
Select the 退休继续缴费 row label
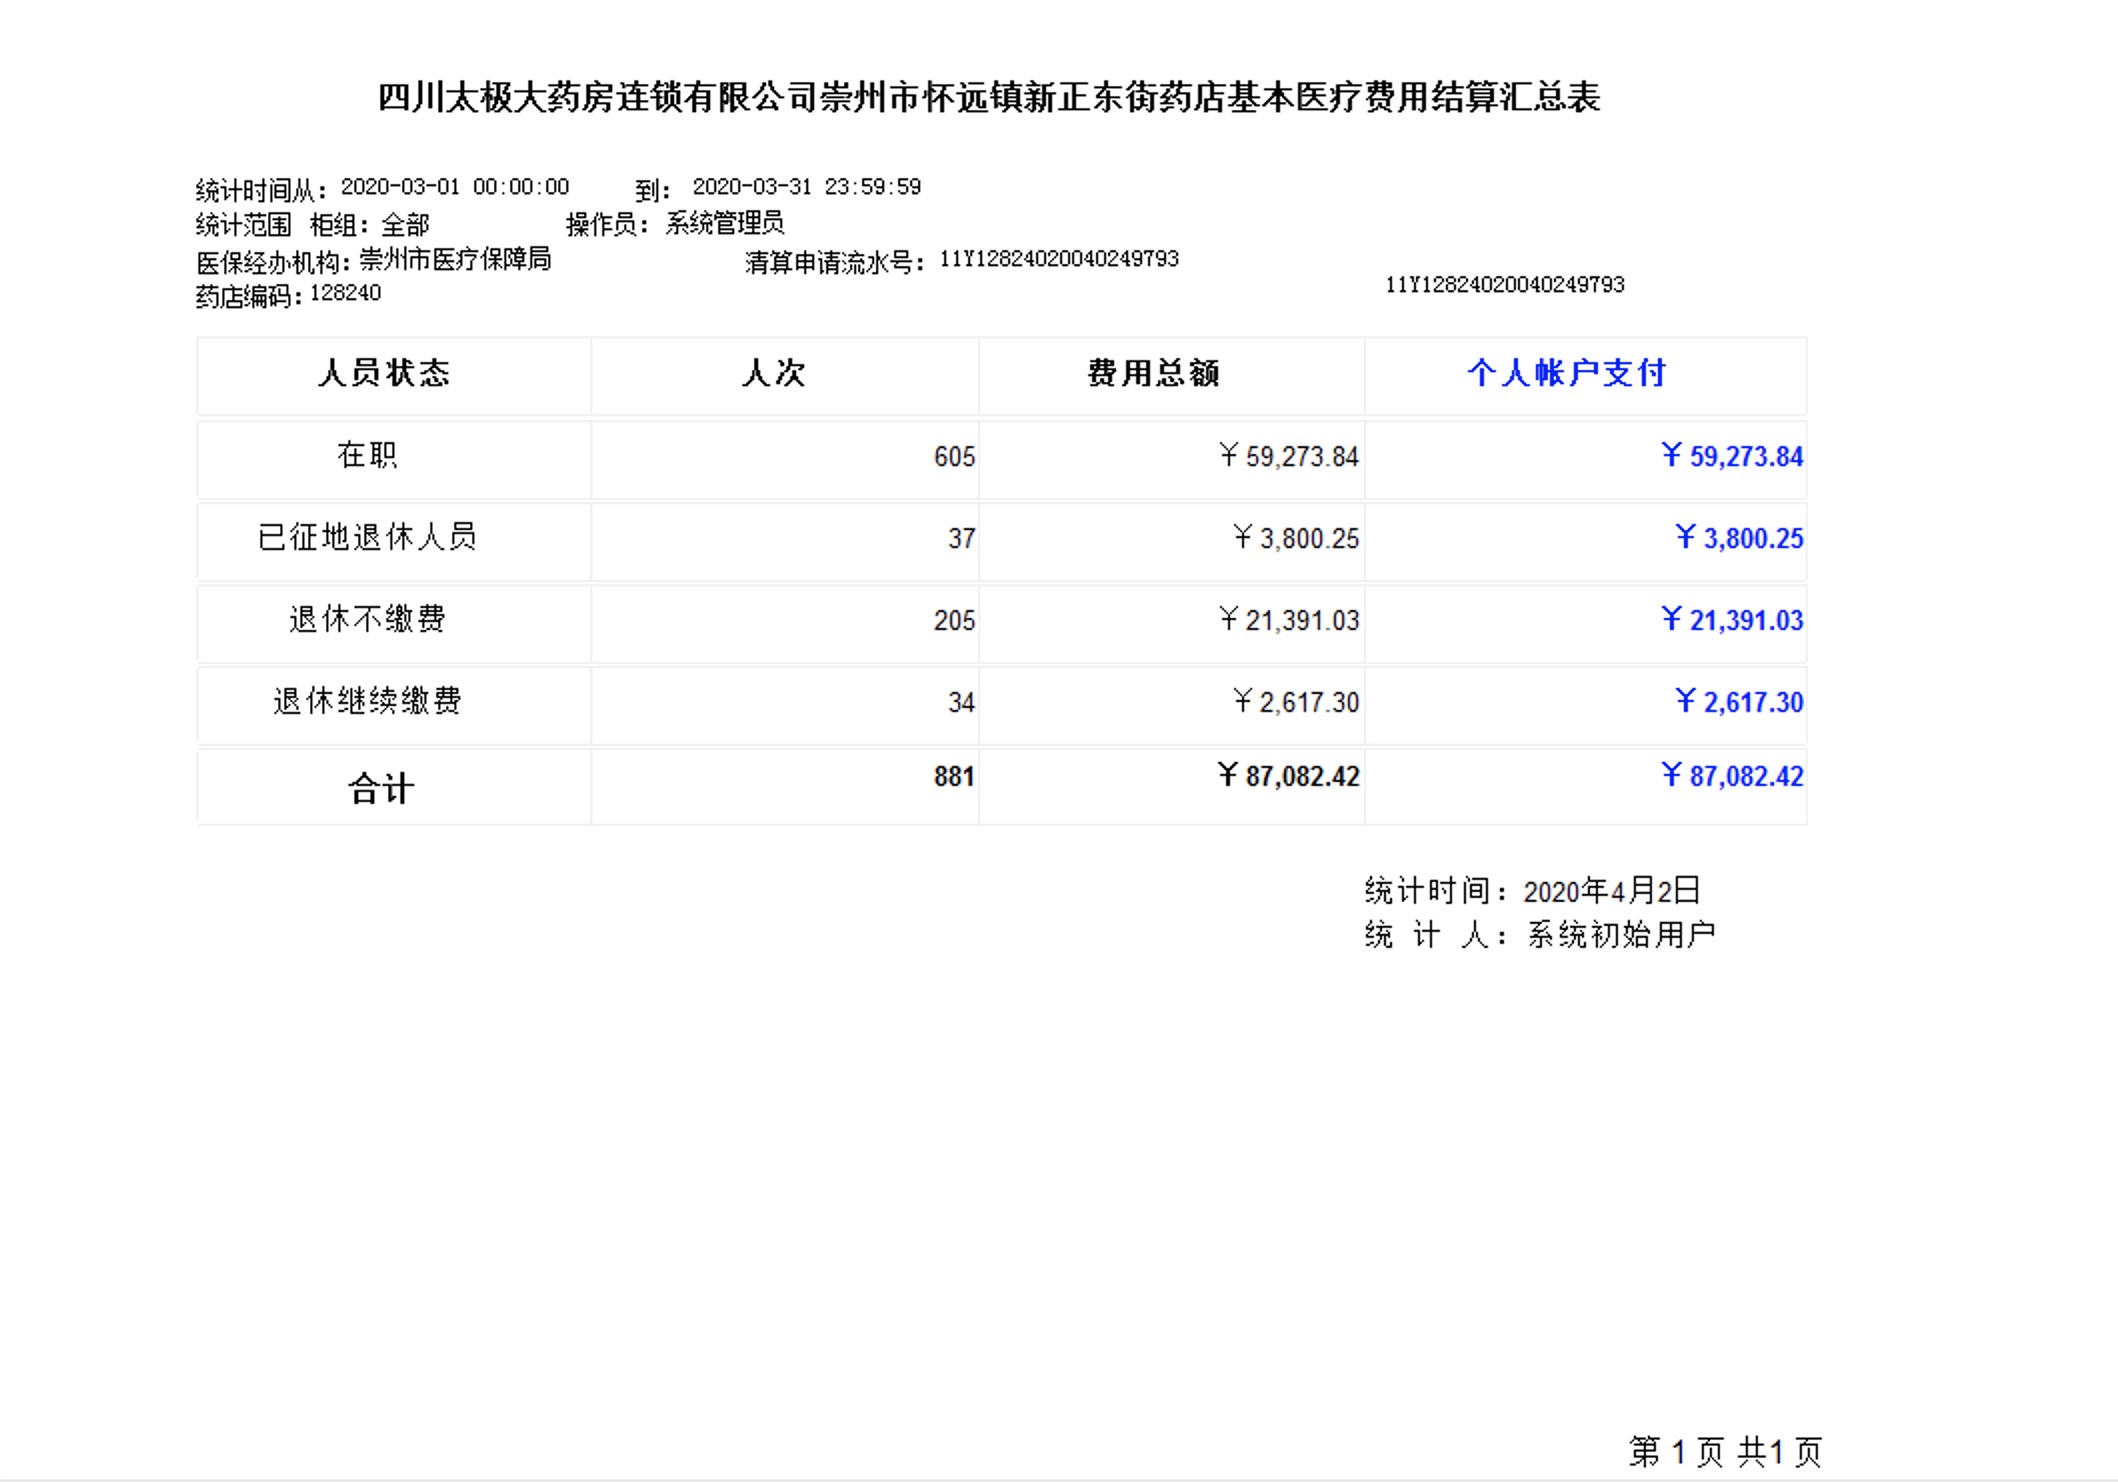[367, 701]
